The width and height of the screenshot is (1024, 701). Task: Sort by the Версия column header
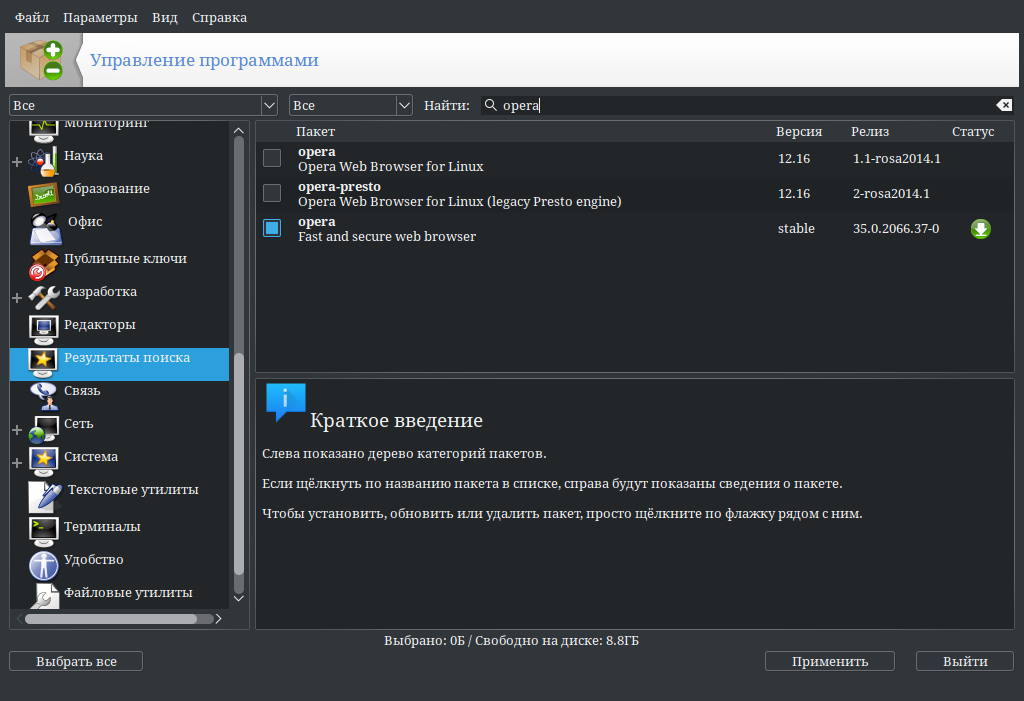[799, 131]
